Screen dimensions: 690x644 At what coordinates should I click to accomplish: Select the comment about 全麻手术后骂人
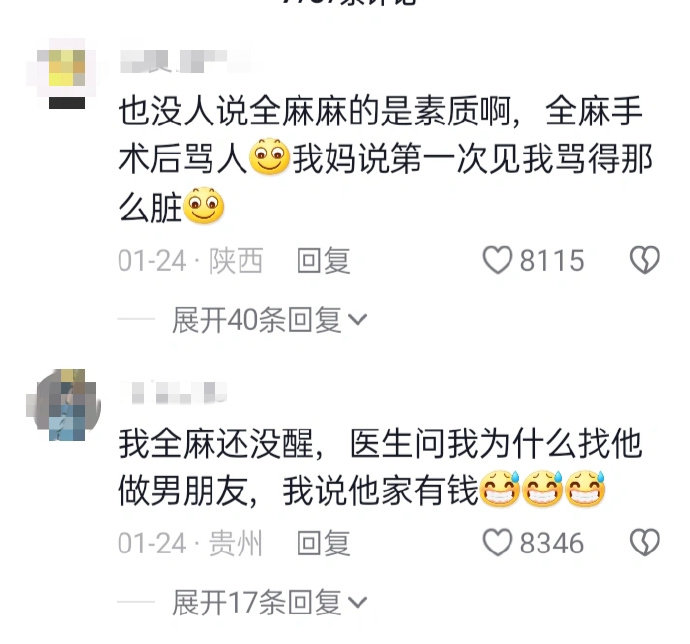click(385, 158)
